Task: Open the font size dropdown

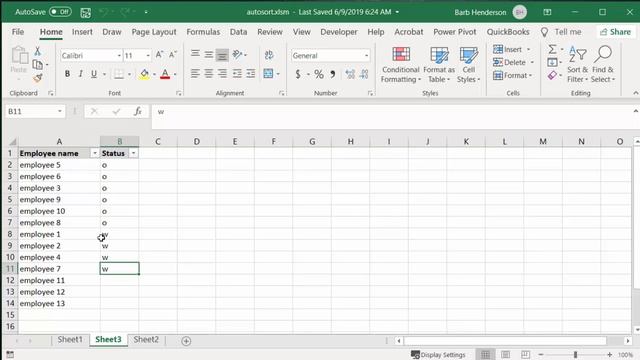Action: pyautogui.click(x=148, y=56)
